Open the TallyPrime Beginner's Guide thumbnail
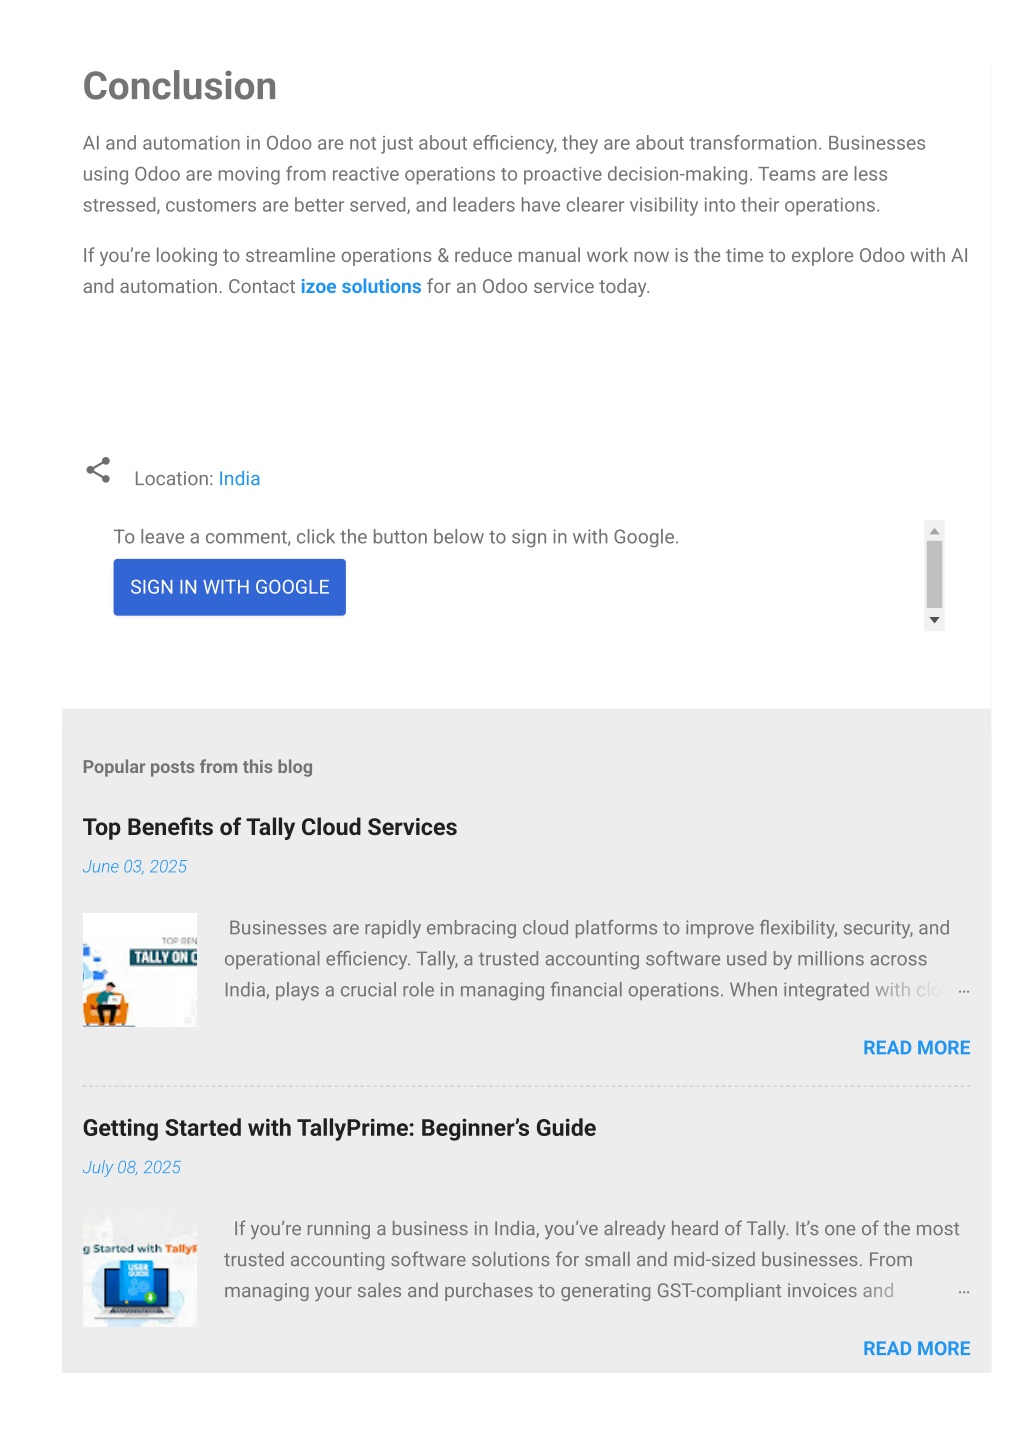The image size is (1024, 1449). click(140, 1271)
